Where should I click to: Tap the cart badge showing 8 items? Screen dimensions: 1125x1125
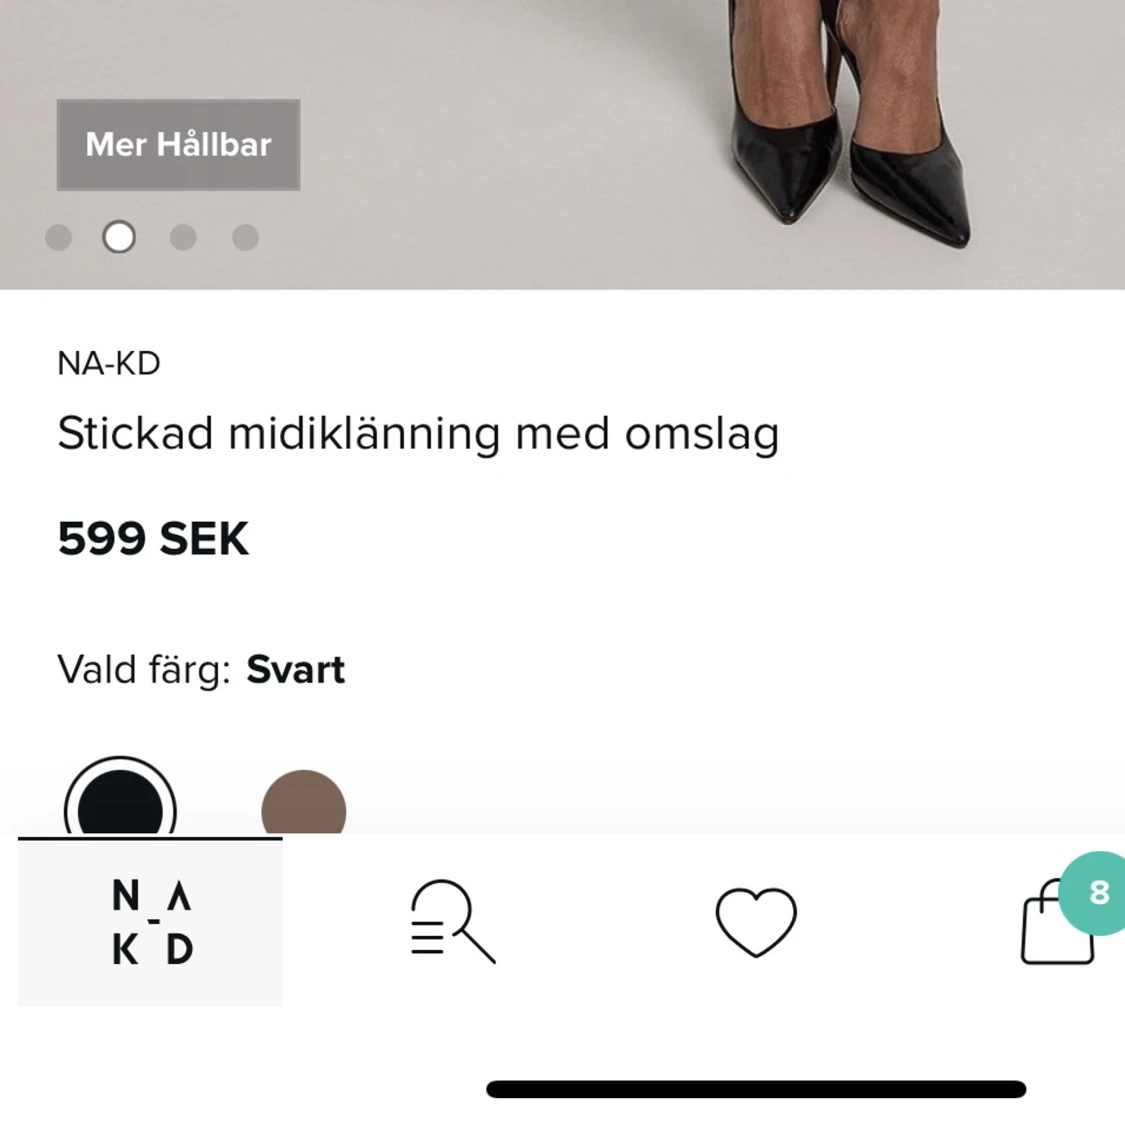pos(1099,894)
